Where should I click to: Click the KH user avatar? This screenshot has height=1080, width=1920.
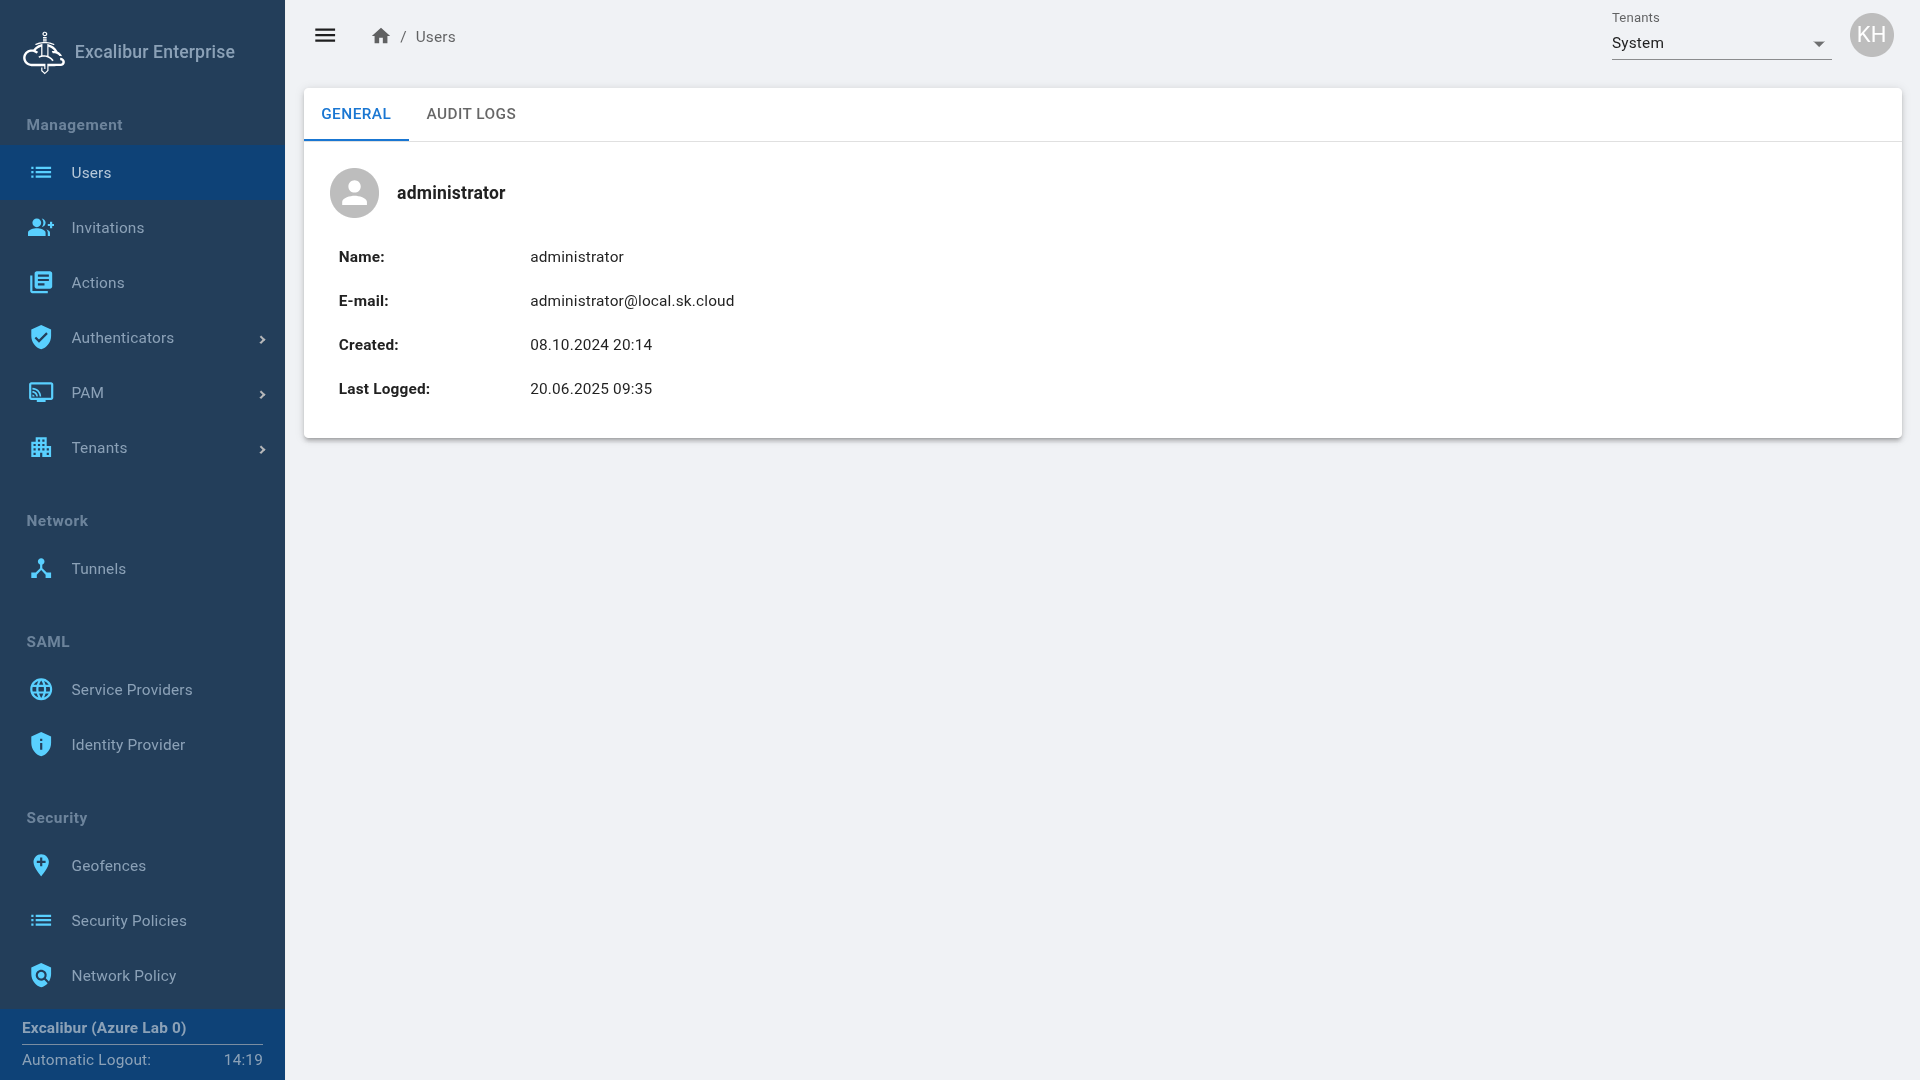tap(1871, 36)
